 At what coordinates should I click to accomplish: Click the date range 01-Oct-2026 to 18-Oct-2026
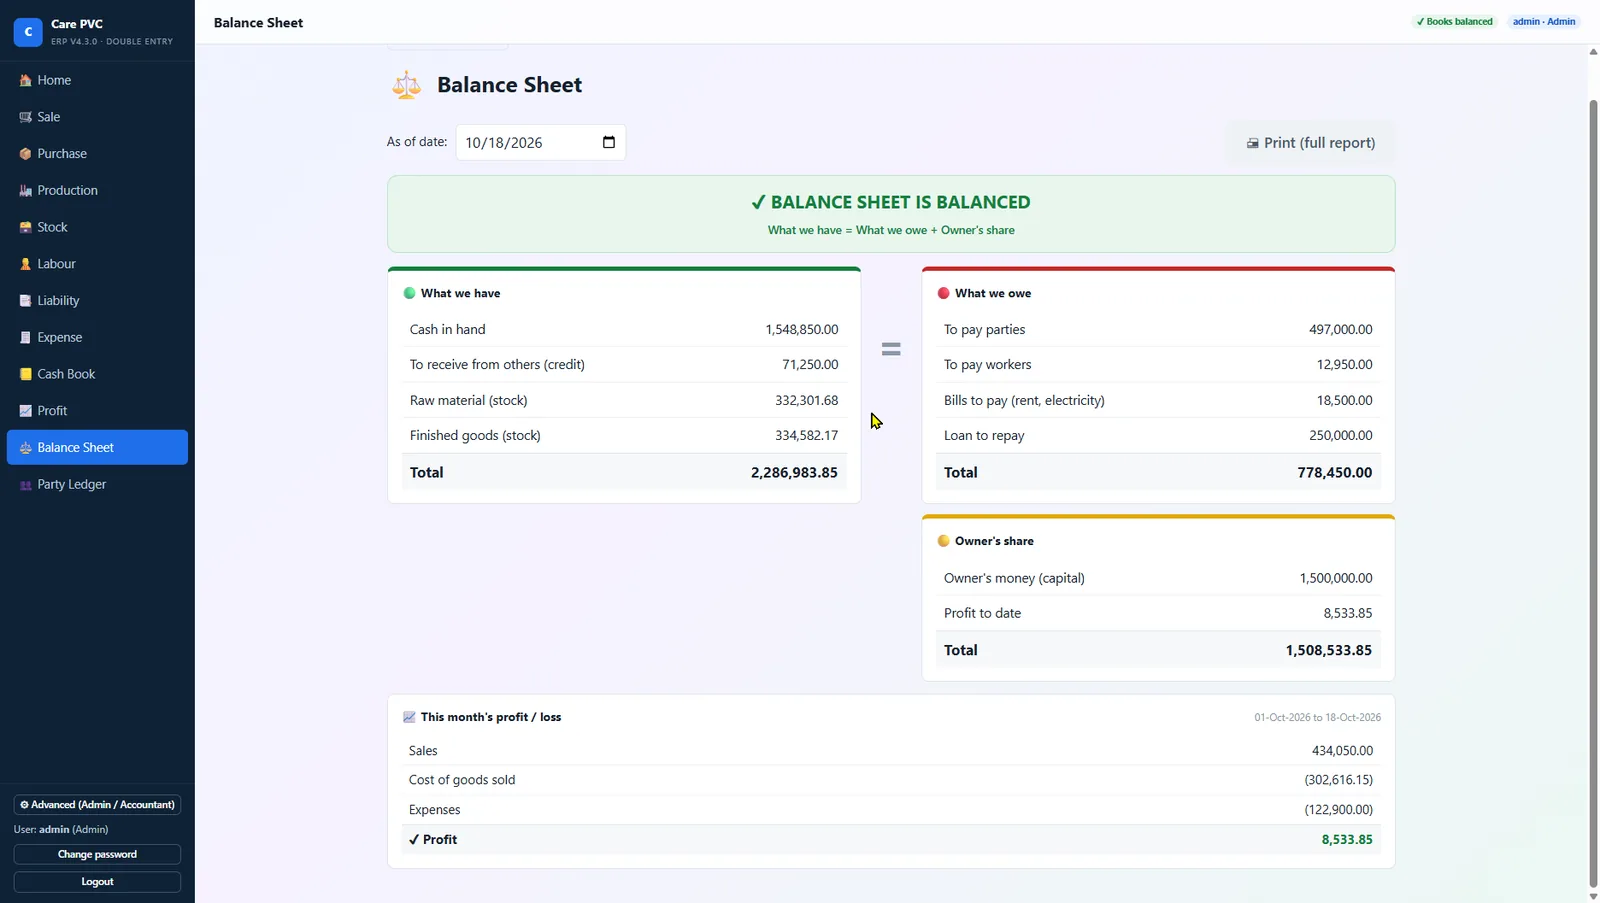(x=1318, y=717)
